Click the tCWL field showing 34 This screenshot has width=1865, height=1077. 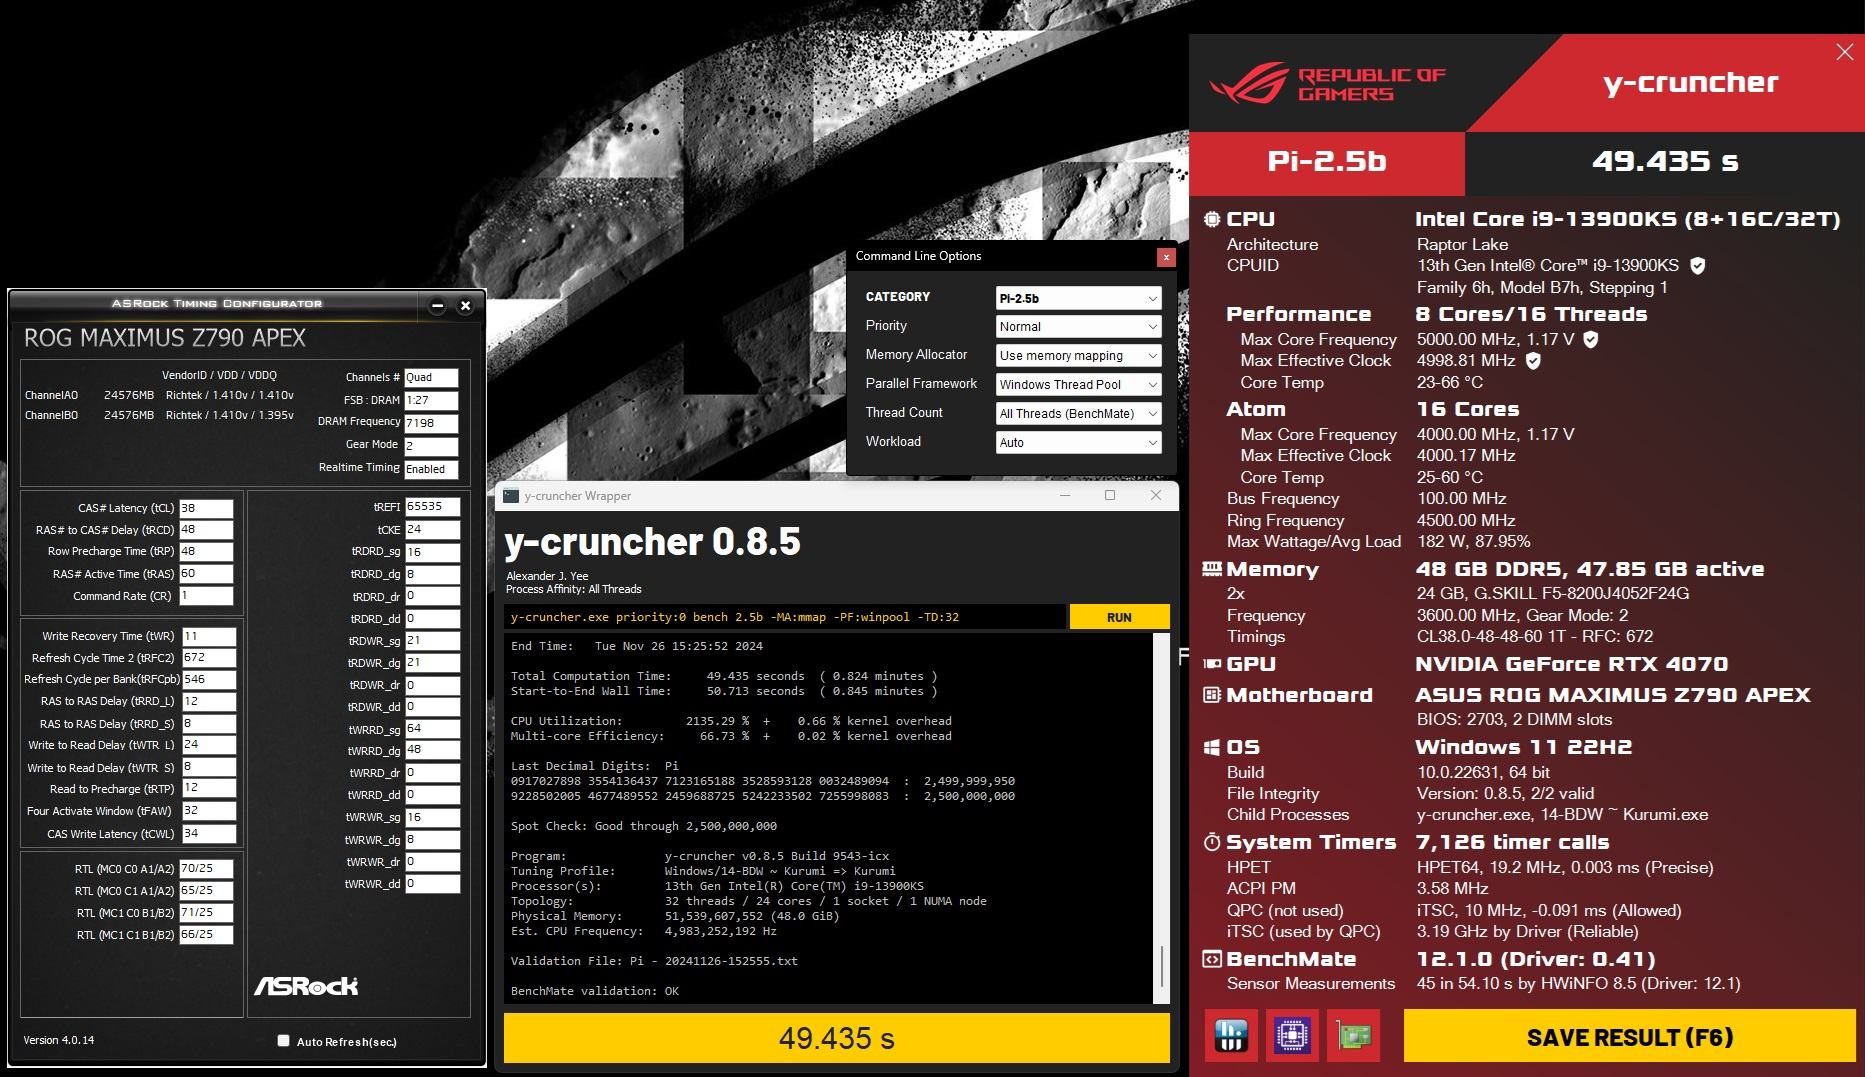click(209, 833)
